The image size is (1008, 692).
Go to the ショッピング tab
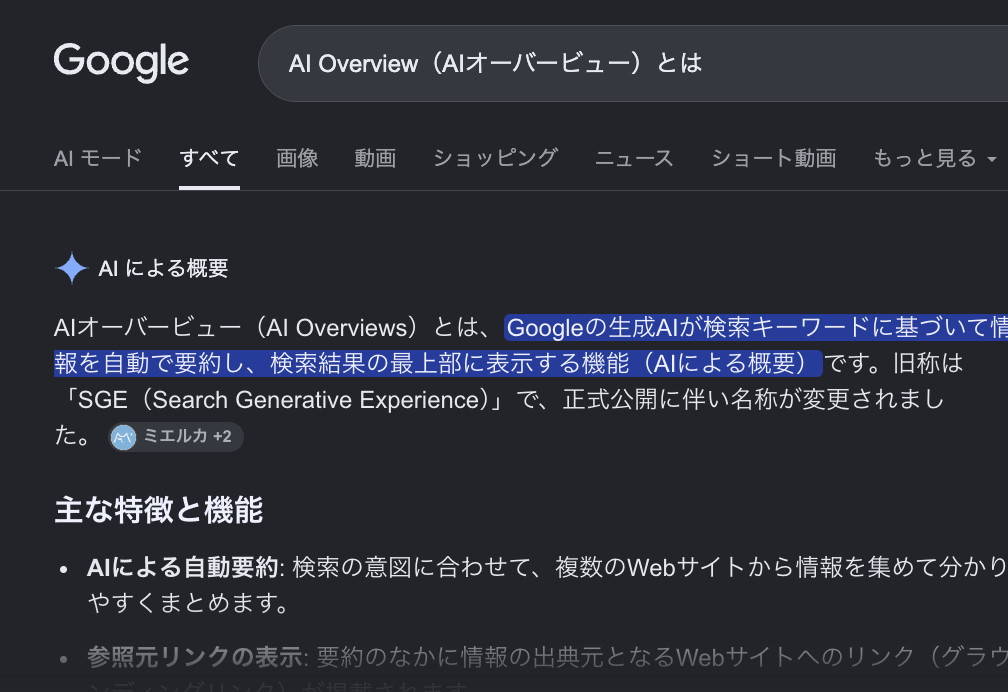495,158
